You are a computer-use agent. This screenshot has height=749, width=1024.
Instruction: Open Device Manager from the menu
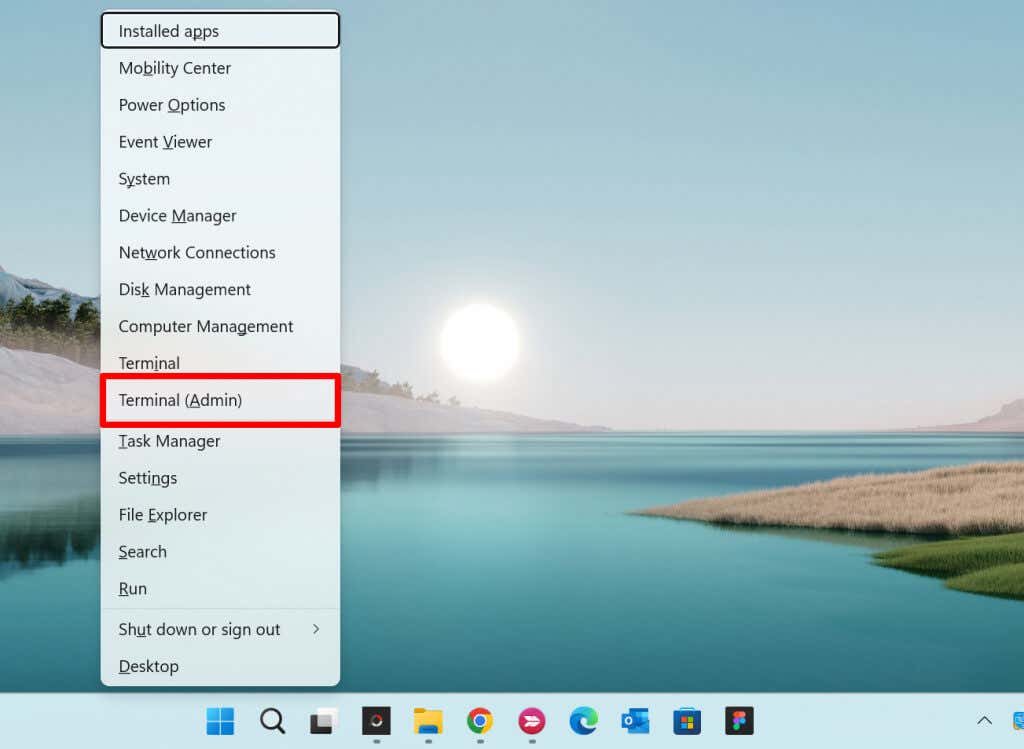point(178,216)
